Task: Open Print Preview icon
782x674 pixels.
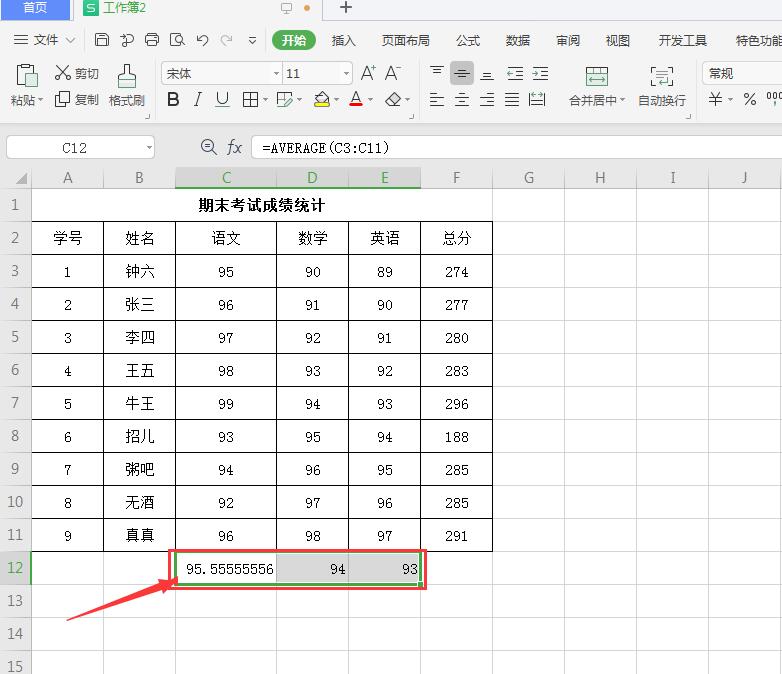Action: [x=177, y=40]
